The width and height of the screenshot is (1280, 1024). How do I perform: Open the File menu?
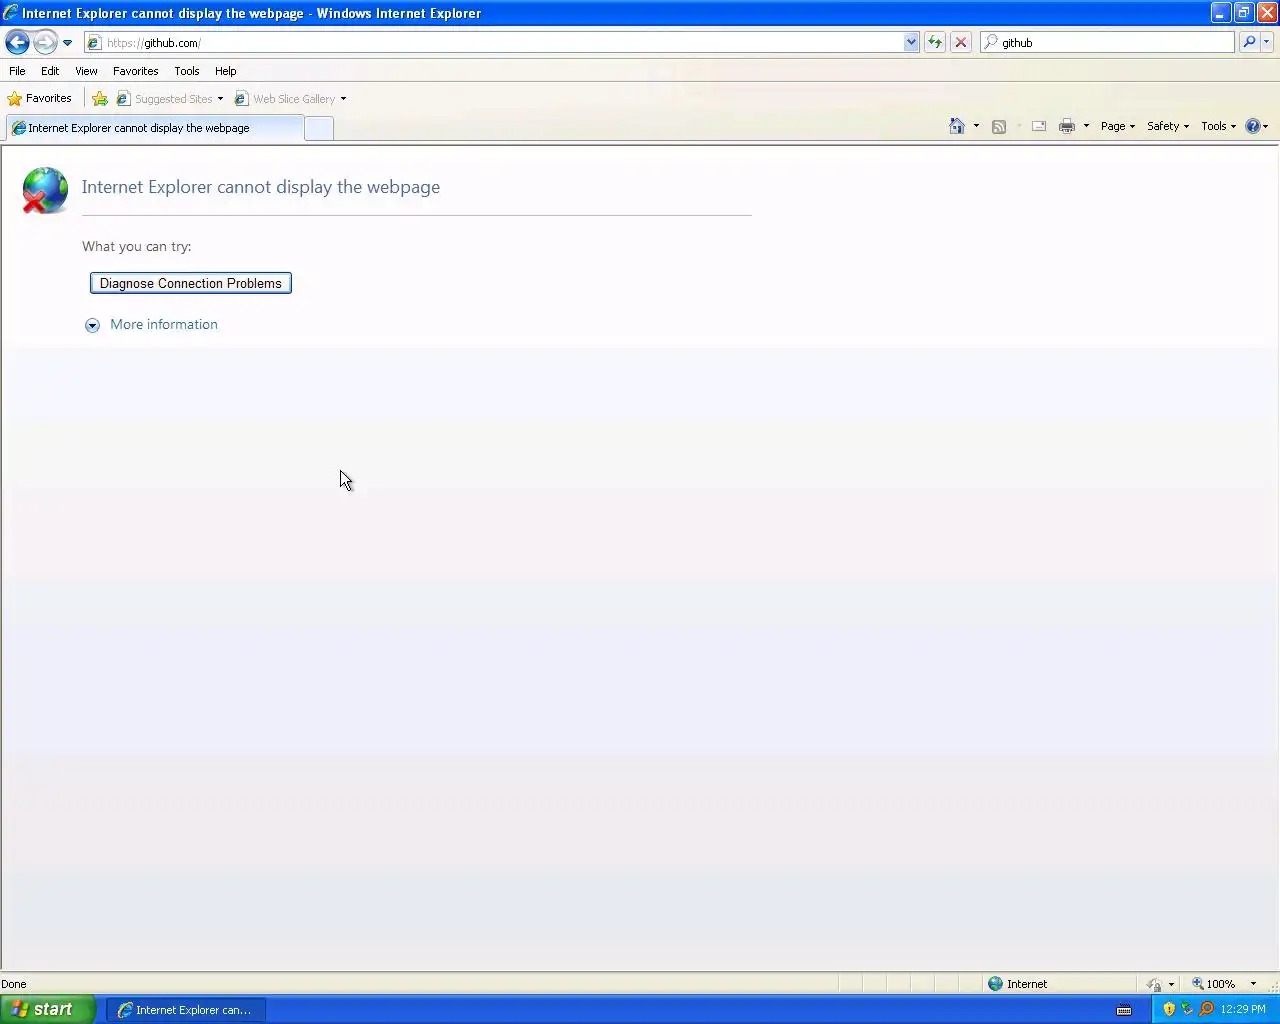[17, 71]
